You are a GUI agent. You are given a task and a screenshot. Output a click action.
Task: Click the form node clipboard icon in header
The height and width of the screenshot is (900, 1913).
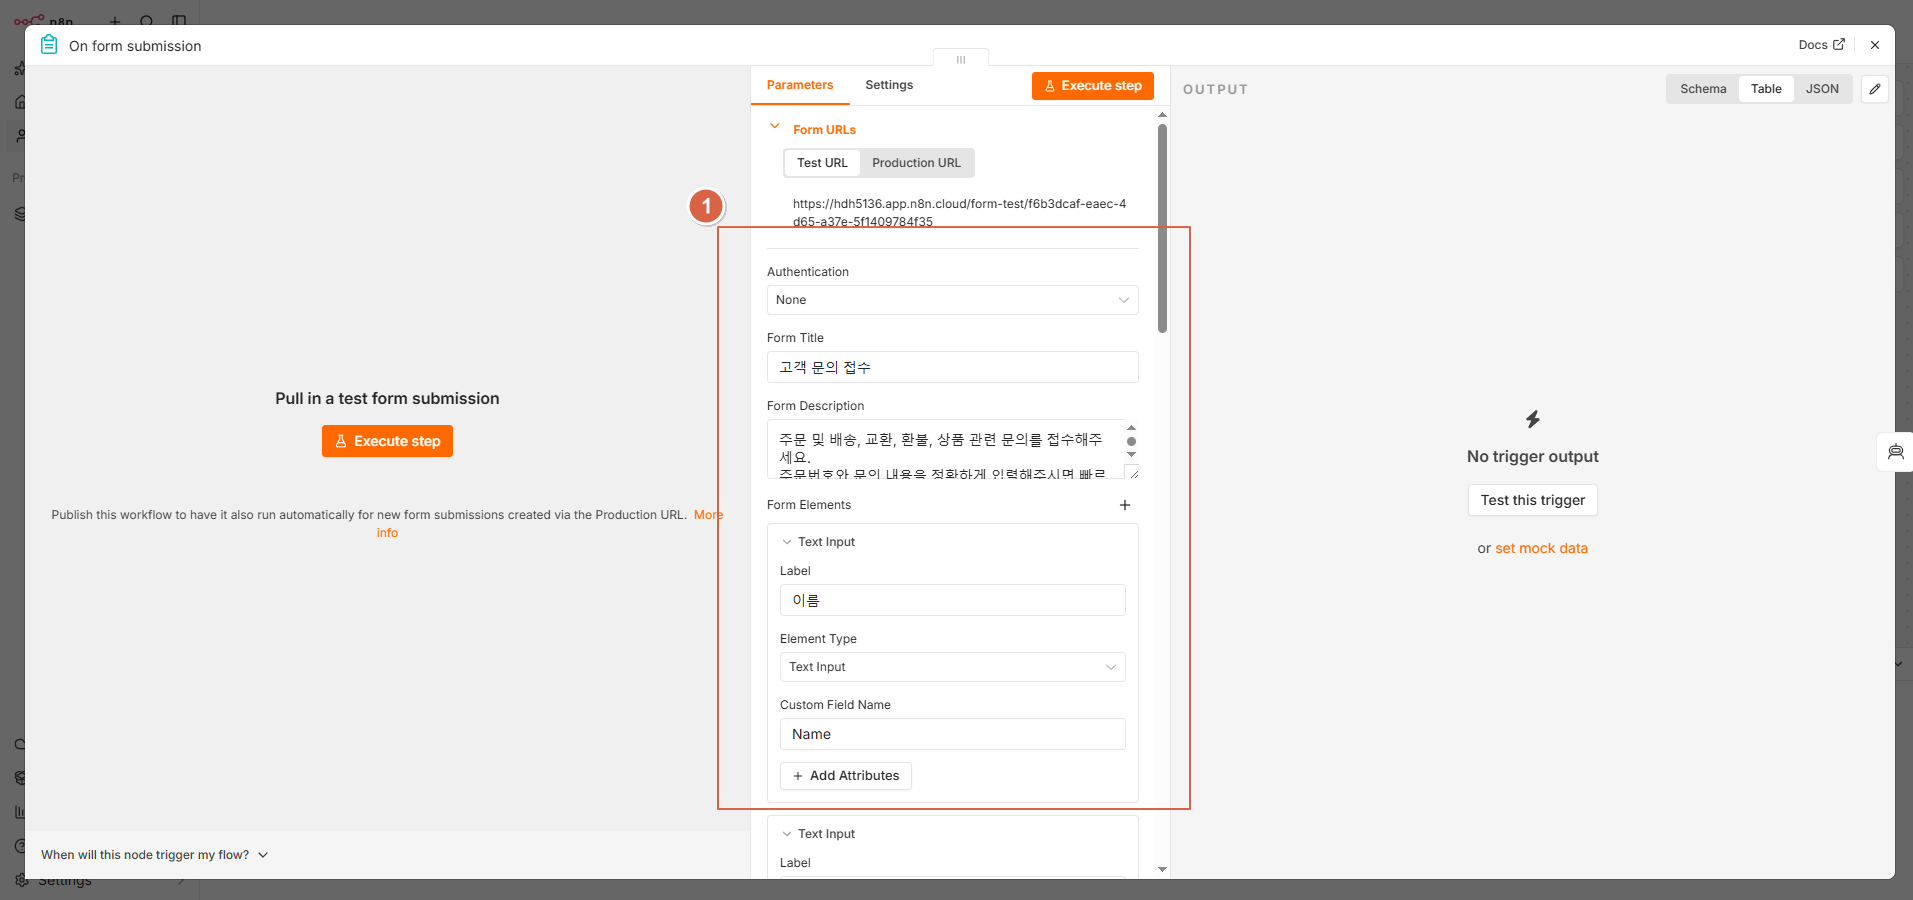pos(49,45)
